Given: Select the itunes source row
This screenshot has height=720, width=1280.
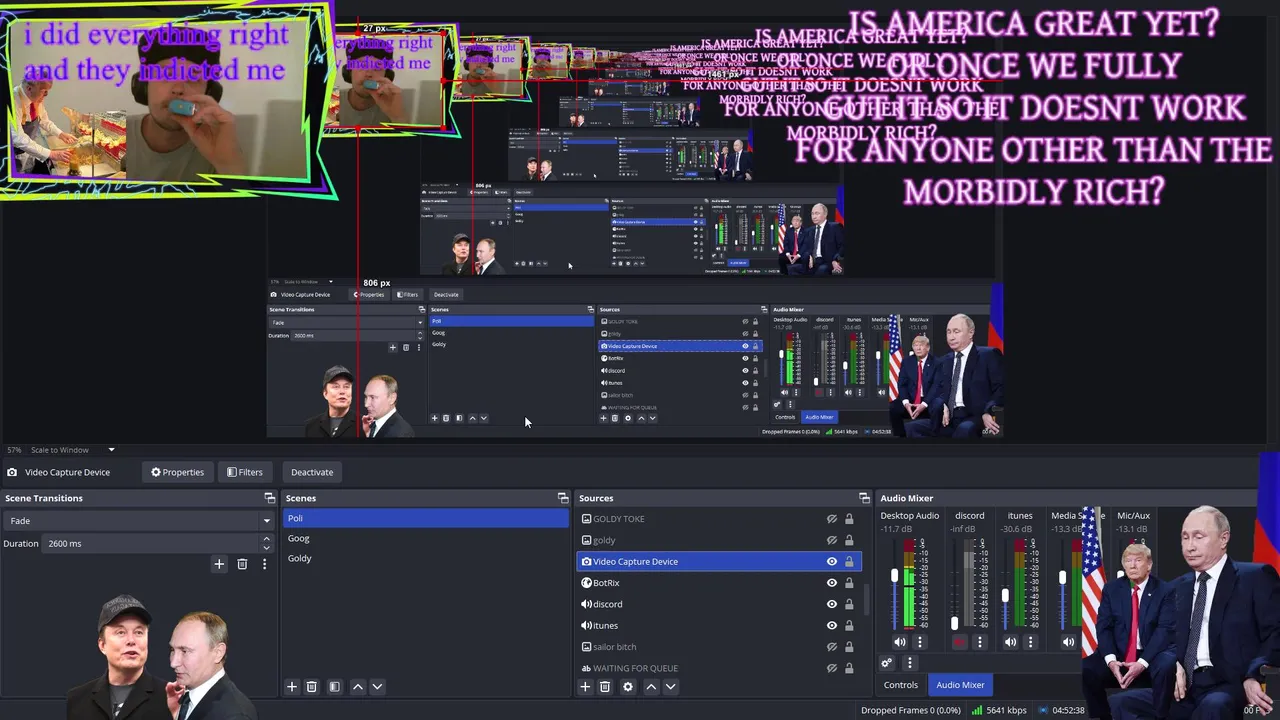Looking at the screenshot, I should click(718, 625).
